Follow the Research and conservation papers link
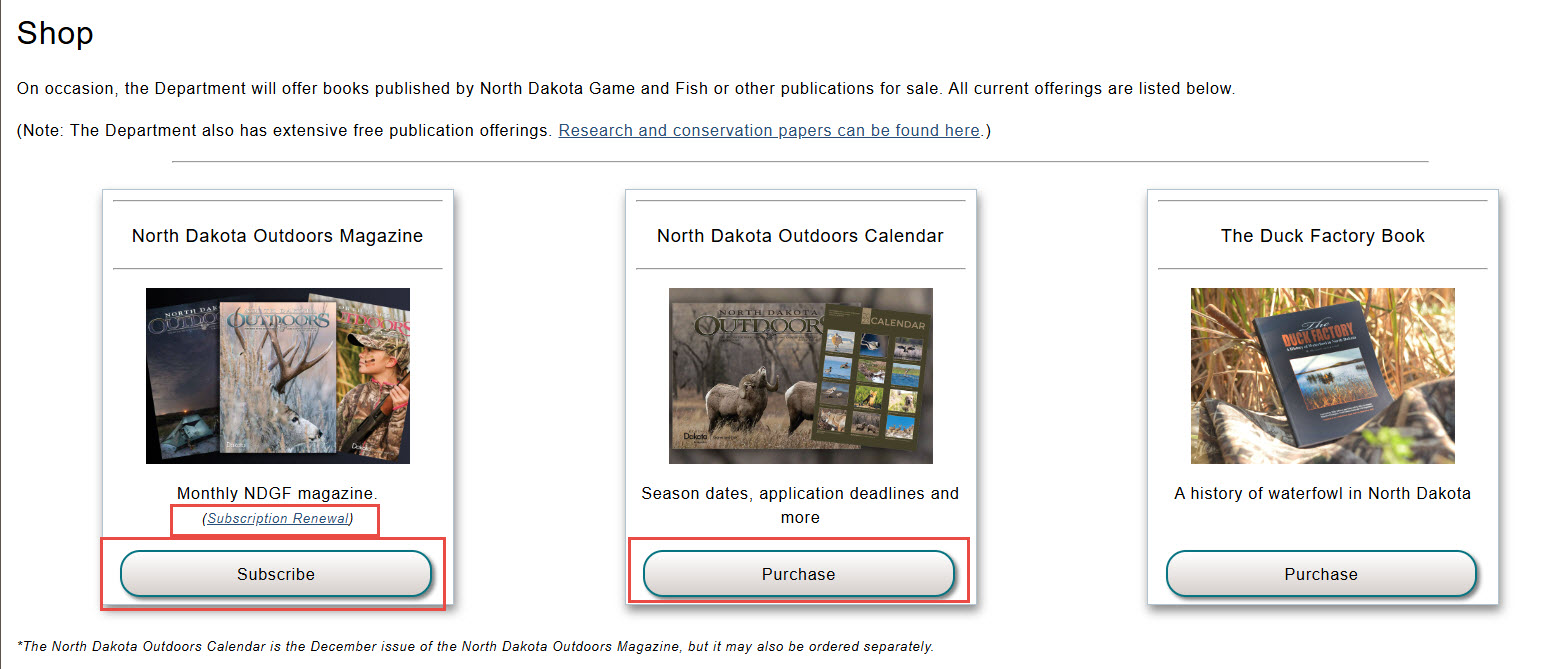Screen dimensions: 1541x669 pos(769,130)
